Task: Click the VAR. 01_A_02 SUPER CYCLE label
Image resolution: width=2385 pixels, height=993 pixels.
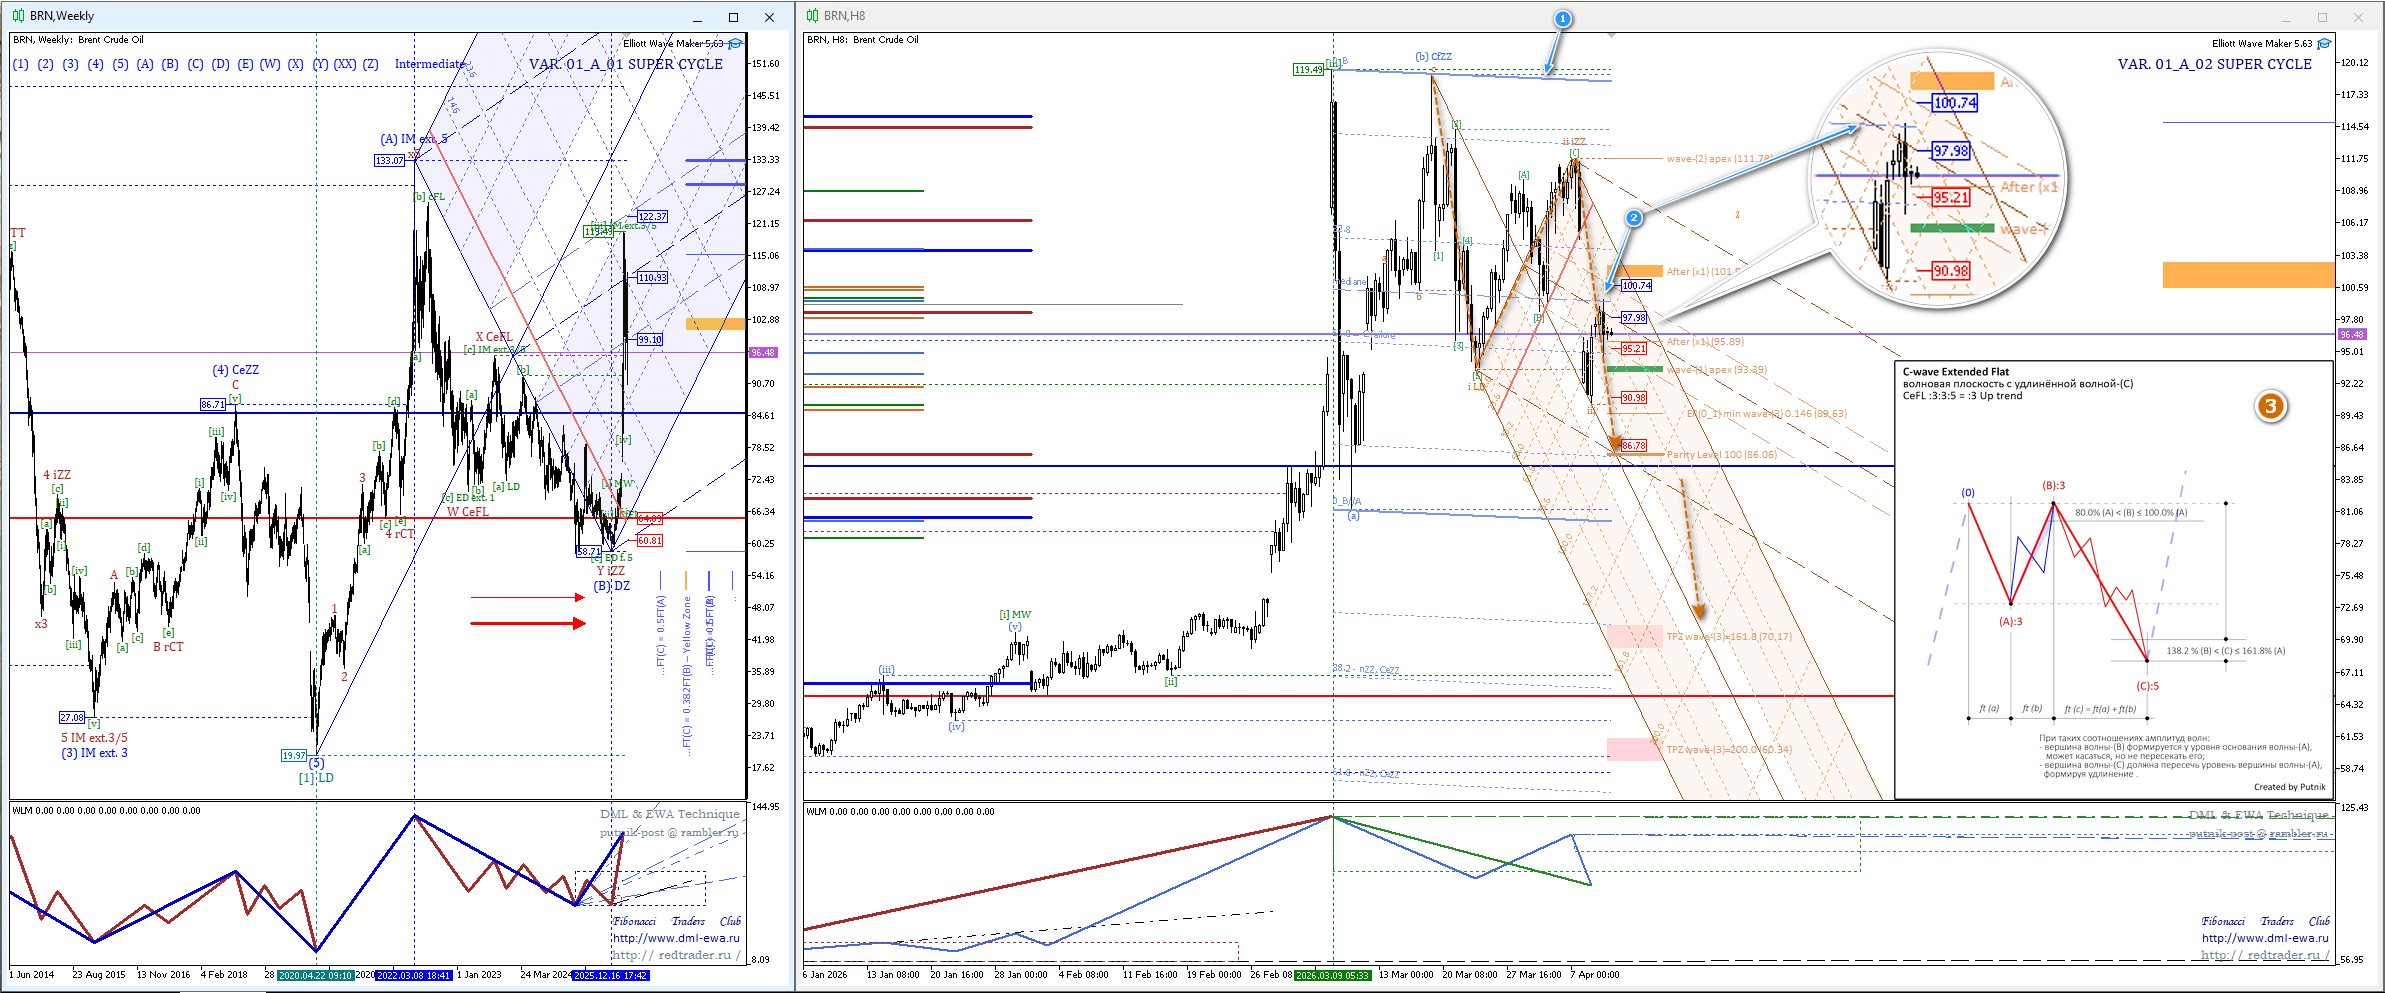Action: (2214, 64)
